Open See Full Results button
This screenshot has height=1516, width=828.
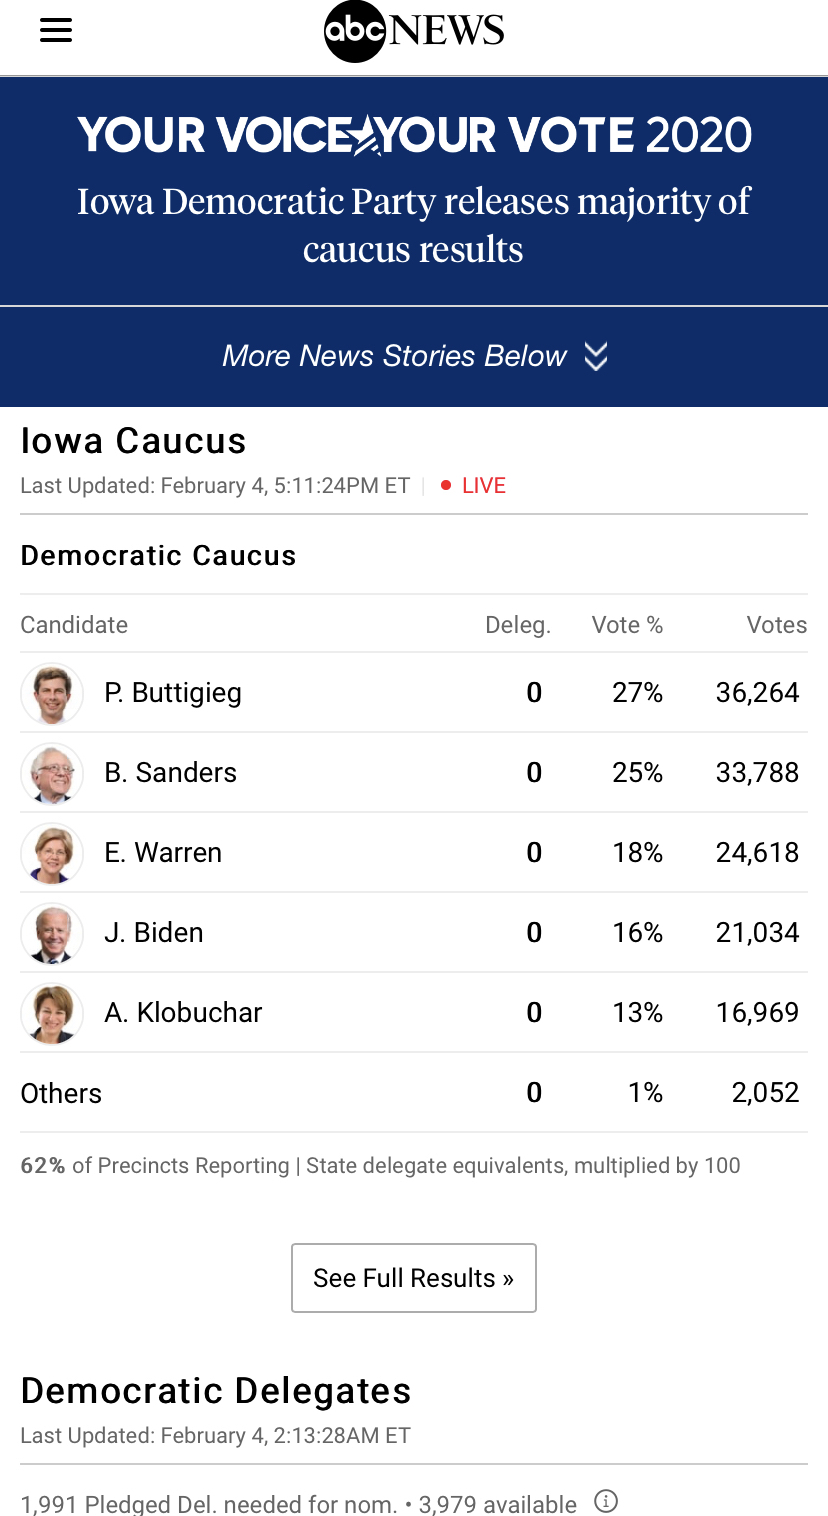point(414,1278)
